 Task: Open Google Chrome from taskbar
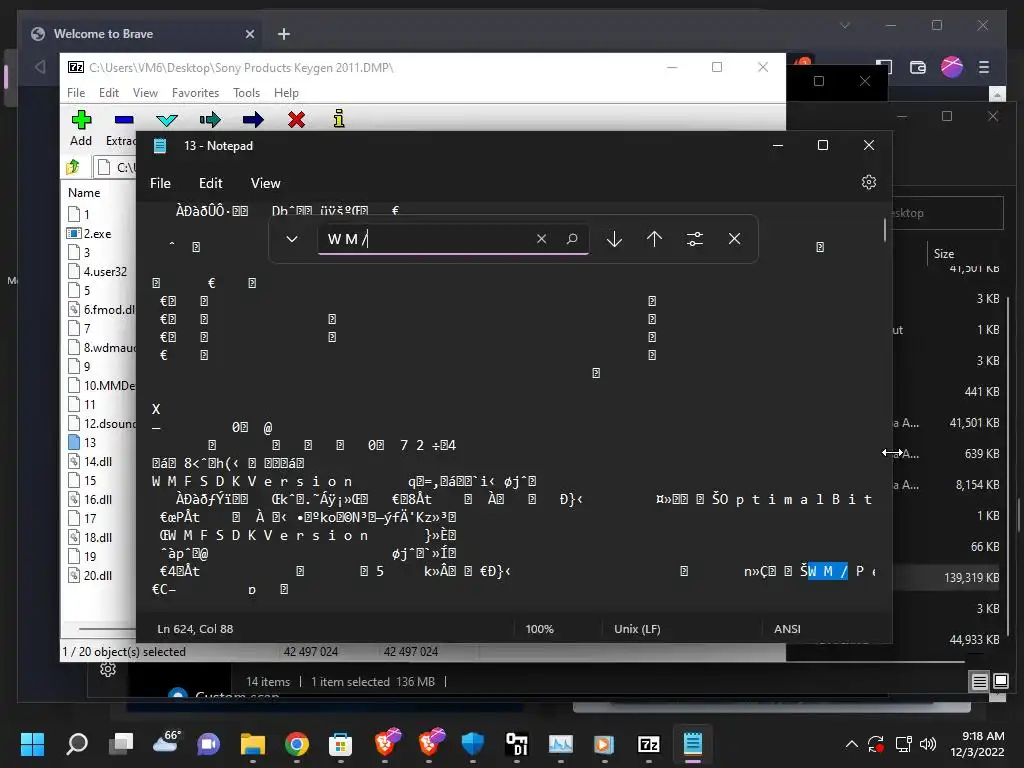(x=296, y=744)
